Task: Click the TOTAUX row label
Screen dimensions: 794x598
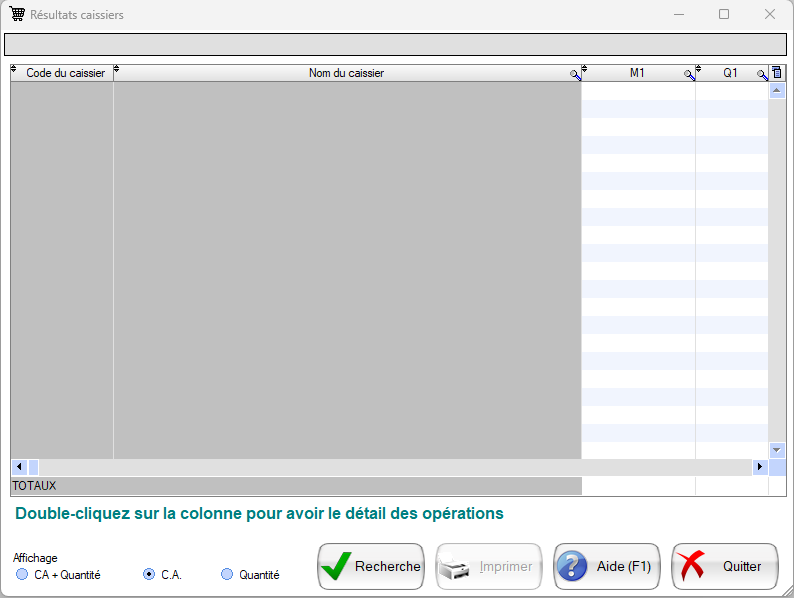Action: [34, 486]
